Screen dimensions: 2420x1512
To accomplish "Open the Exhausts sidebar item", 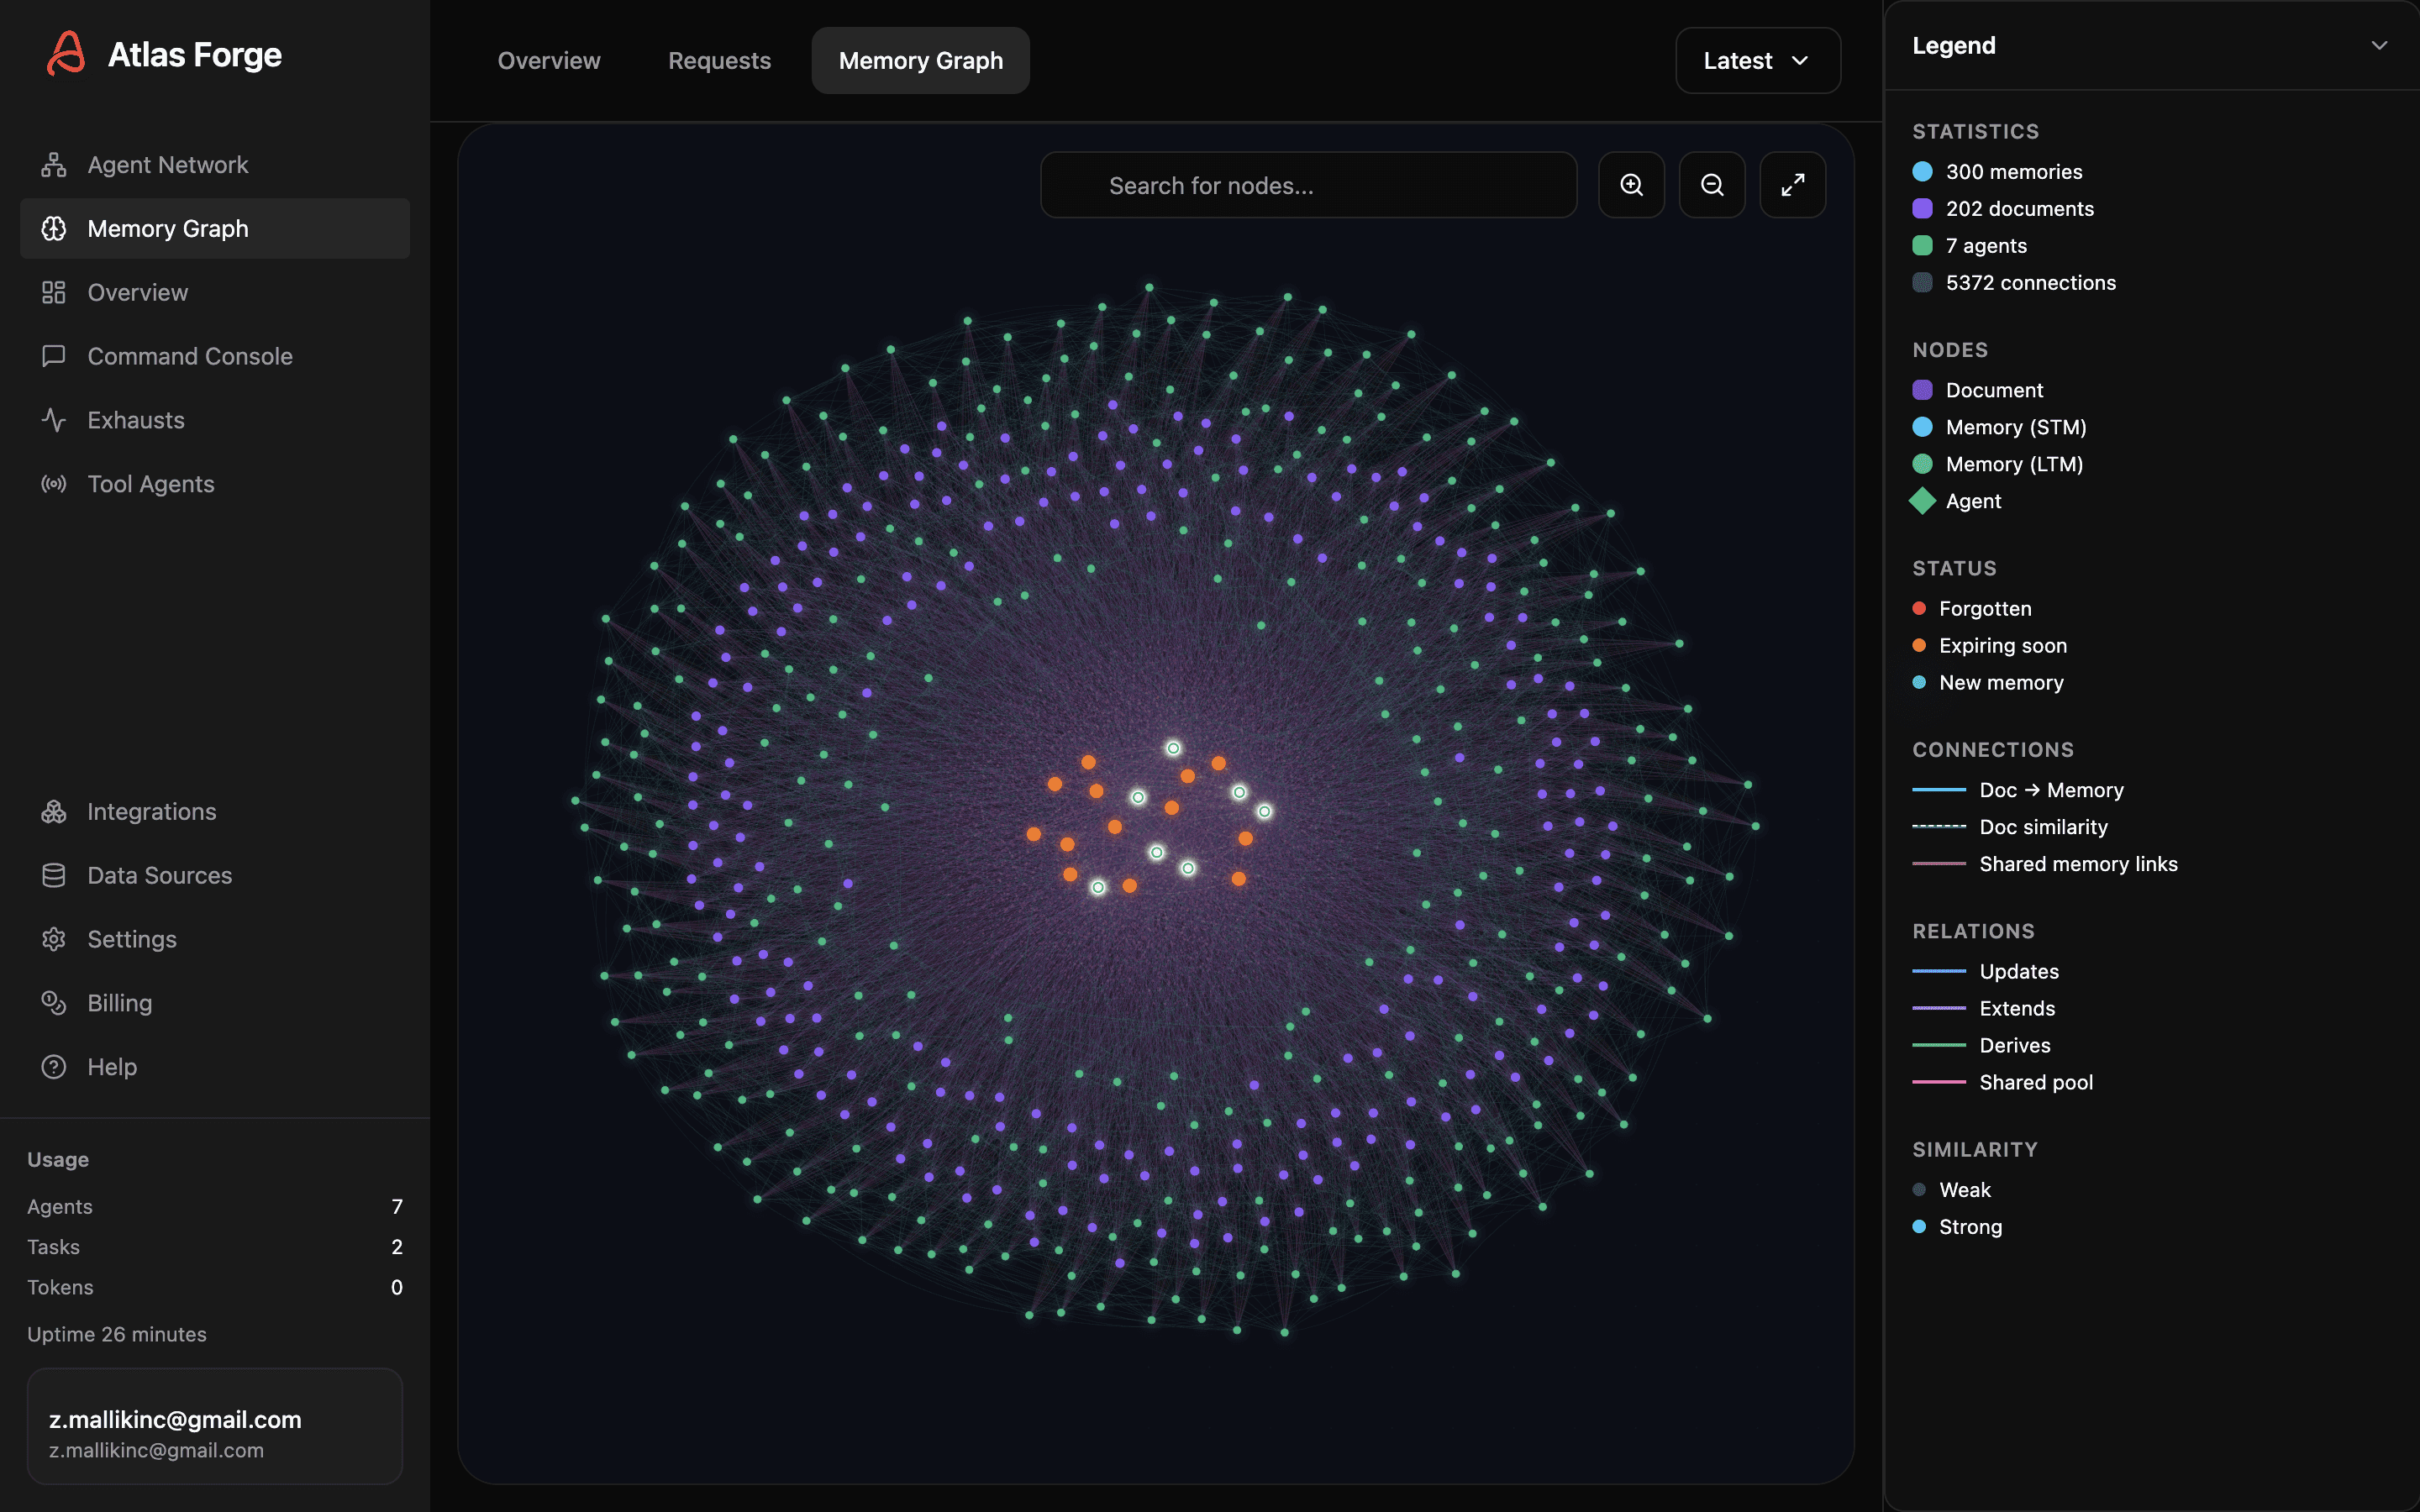I will pyautogui.click(x=136, y=420).
